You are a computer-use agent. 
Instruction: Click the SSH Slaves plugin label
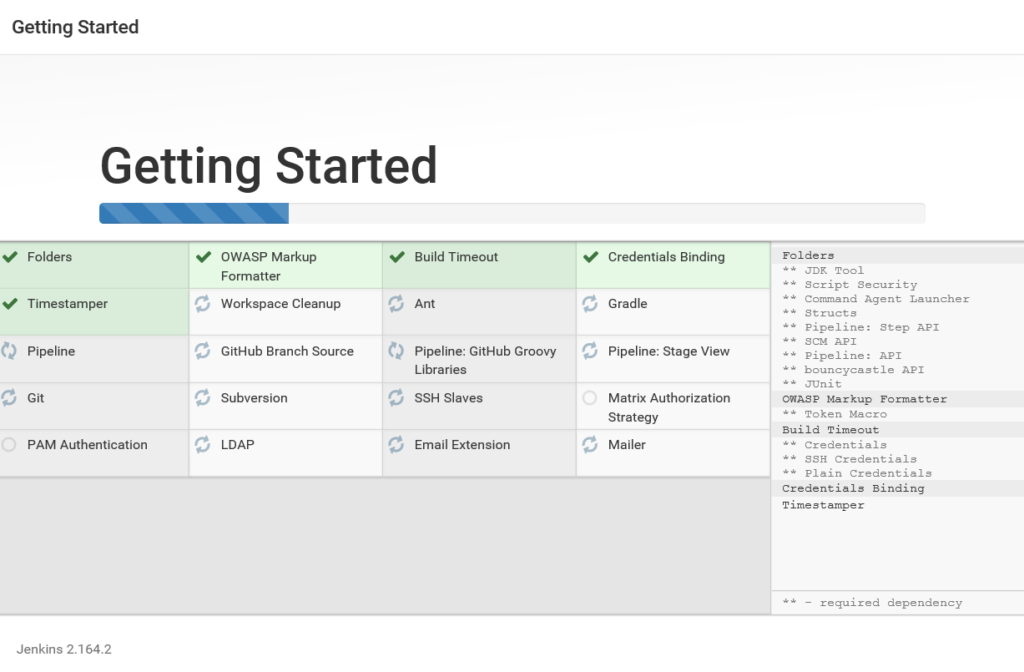449,398
